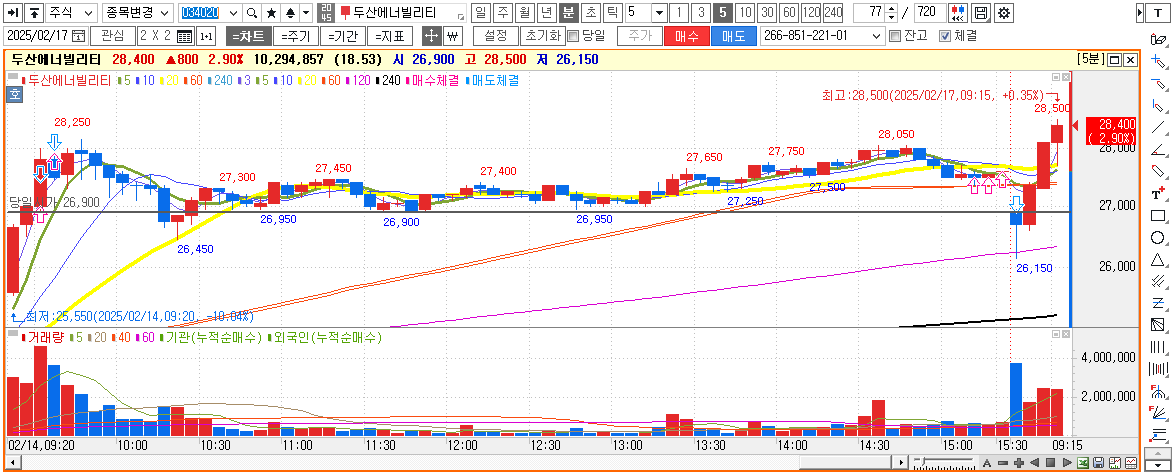Image resolution: width=1175 pixels, height=476 pixels.
Task: Open the dropdown arrow beside the bell icon
Action: click(x=306, y=13)
